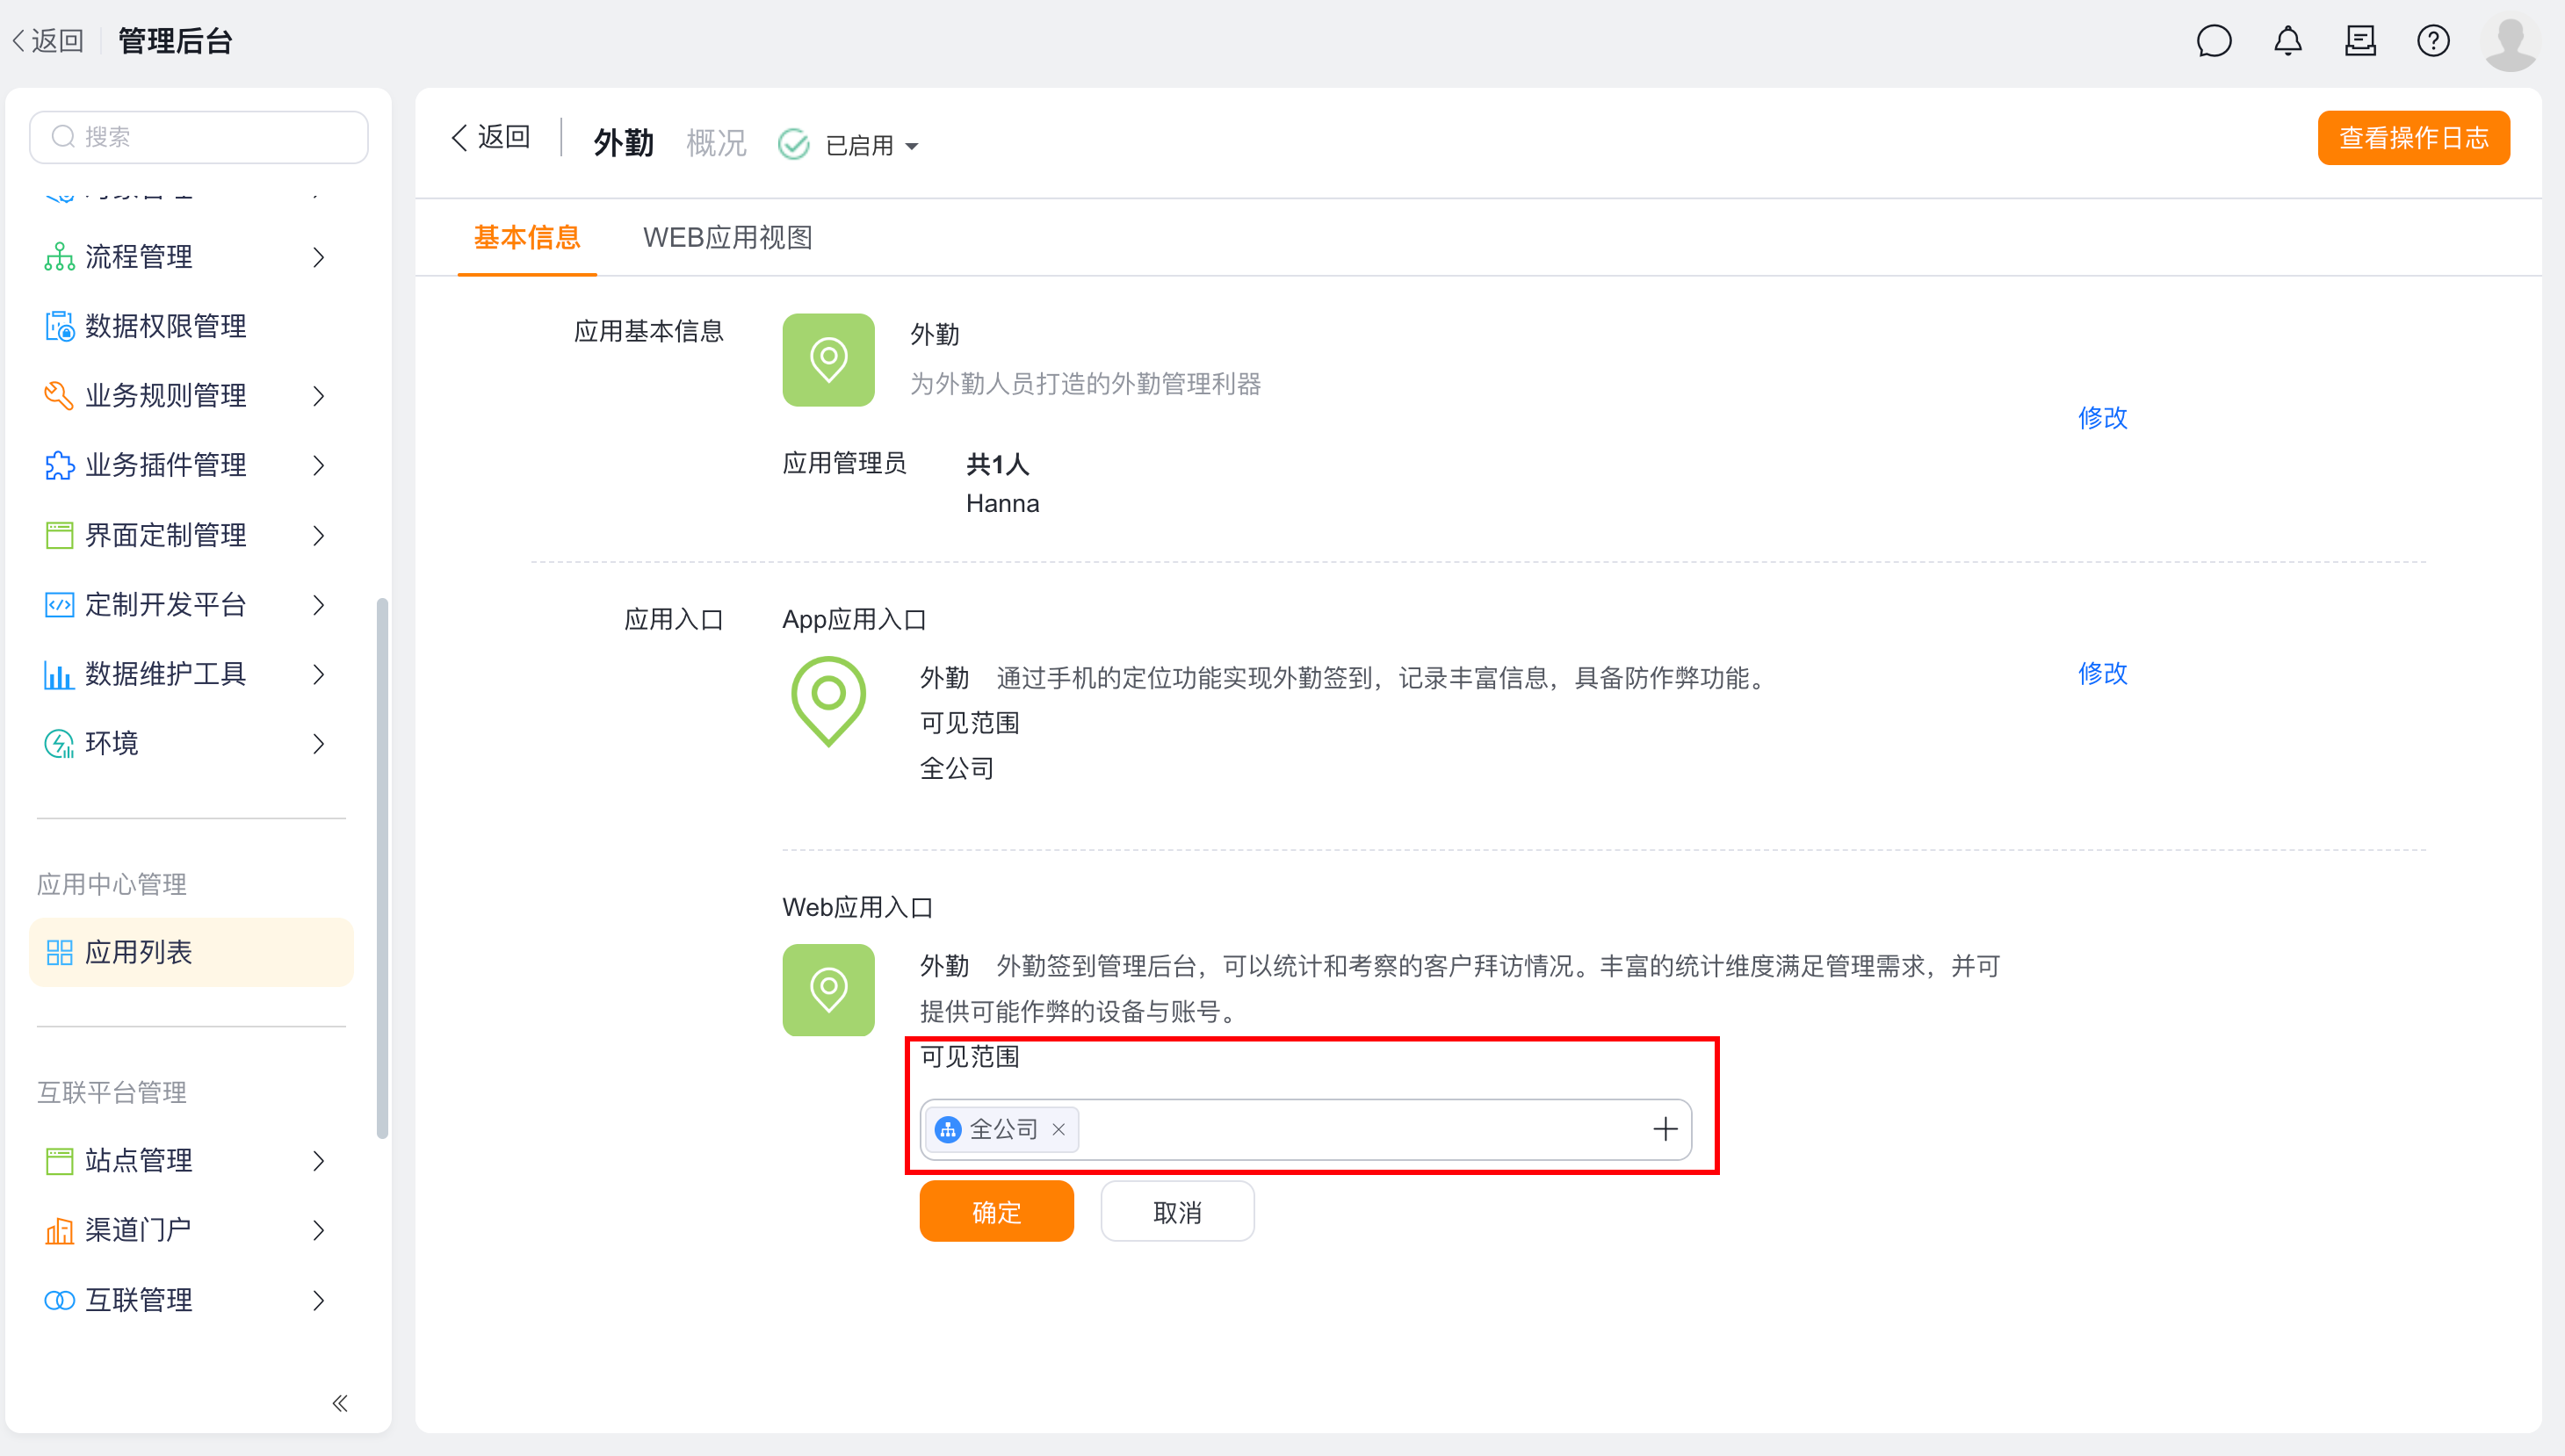Open the notification bell icon
The image size is (2565, 1456).
2288,41
